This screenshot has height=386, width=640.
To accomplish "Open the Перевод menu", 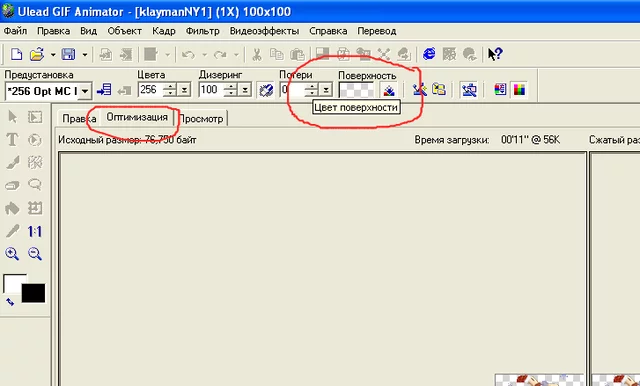I will [x=377, y=31].
